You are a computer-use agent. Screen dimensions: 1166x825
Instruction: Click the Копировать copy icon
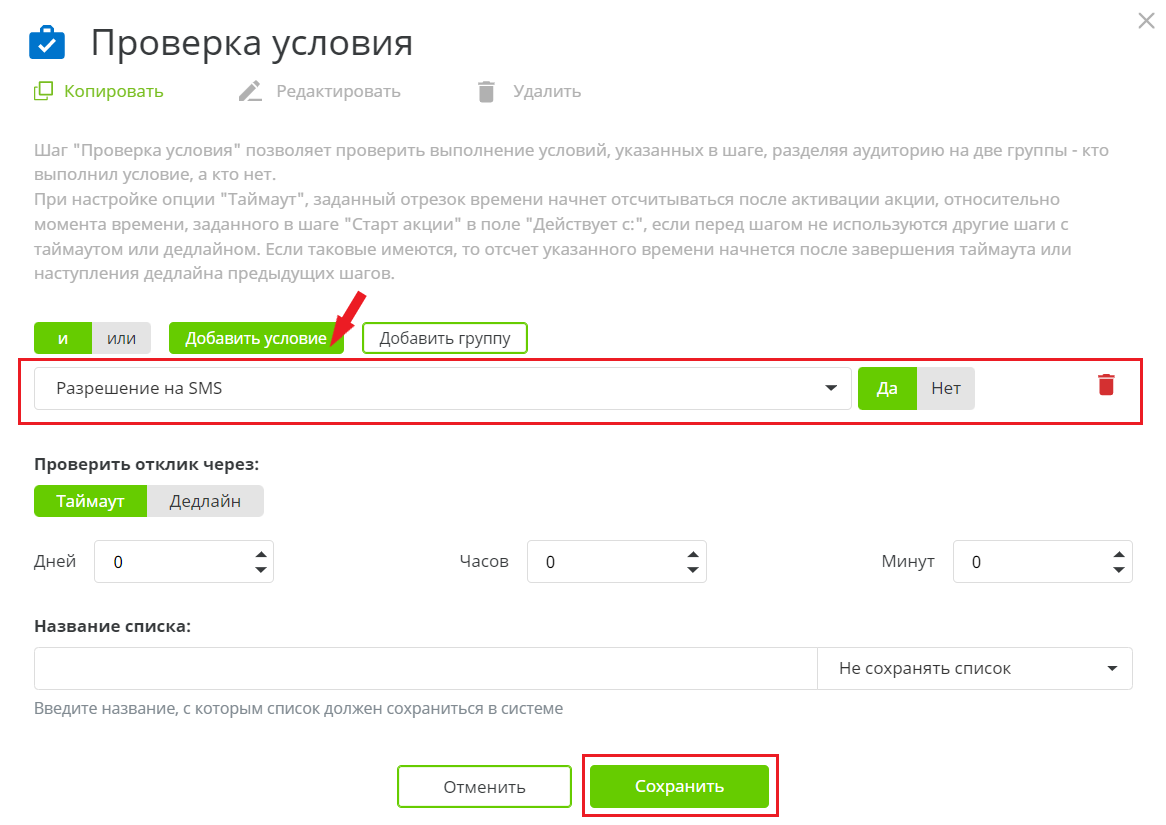(x=44, y=90)
